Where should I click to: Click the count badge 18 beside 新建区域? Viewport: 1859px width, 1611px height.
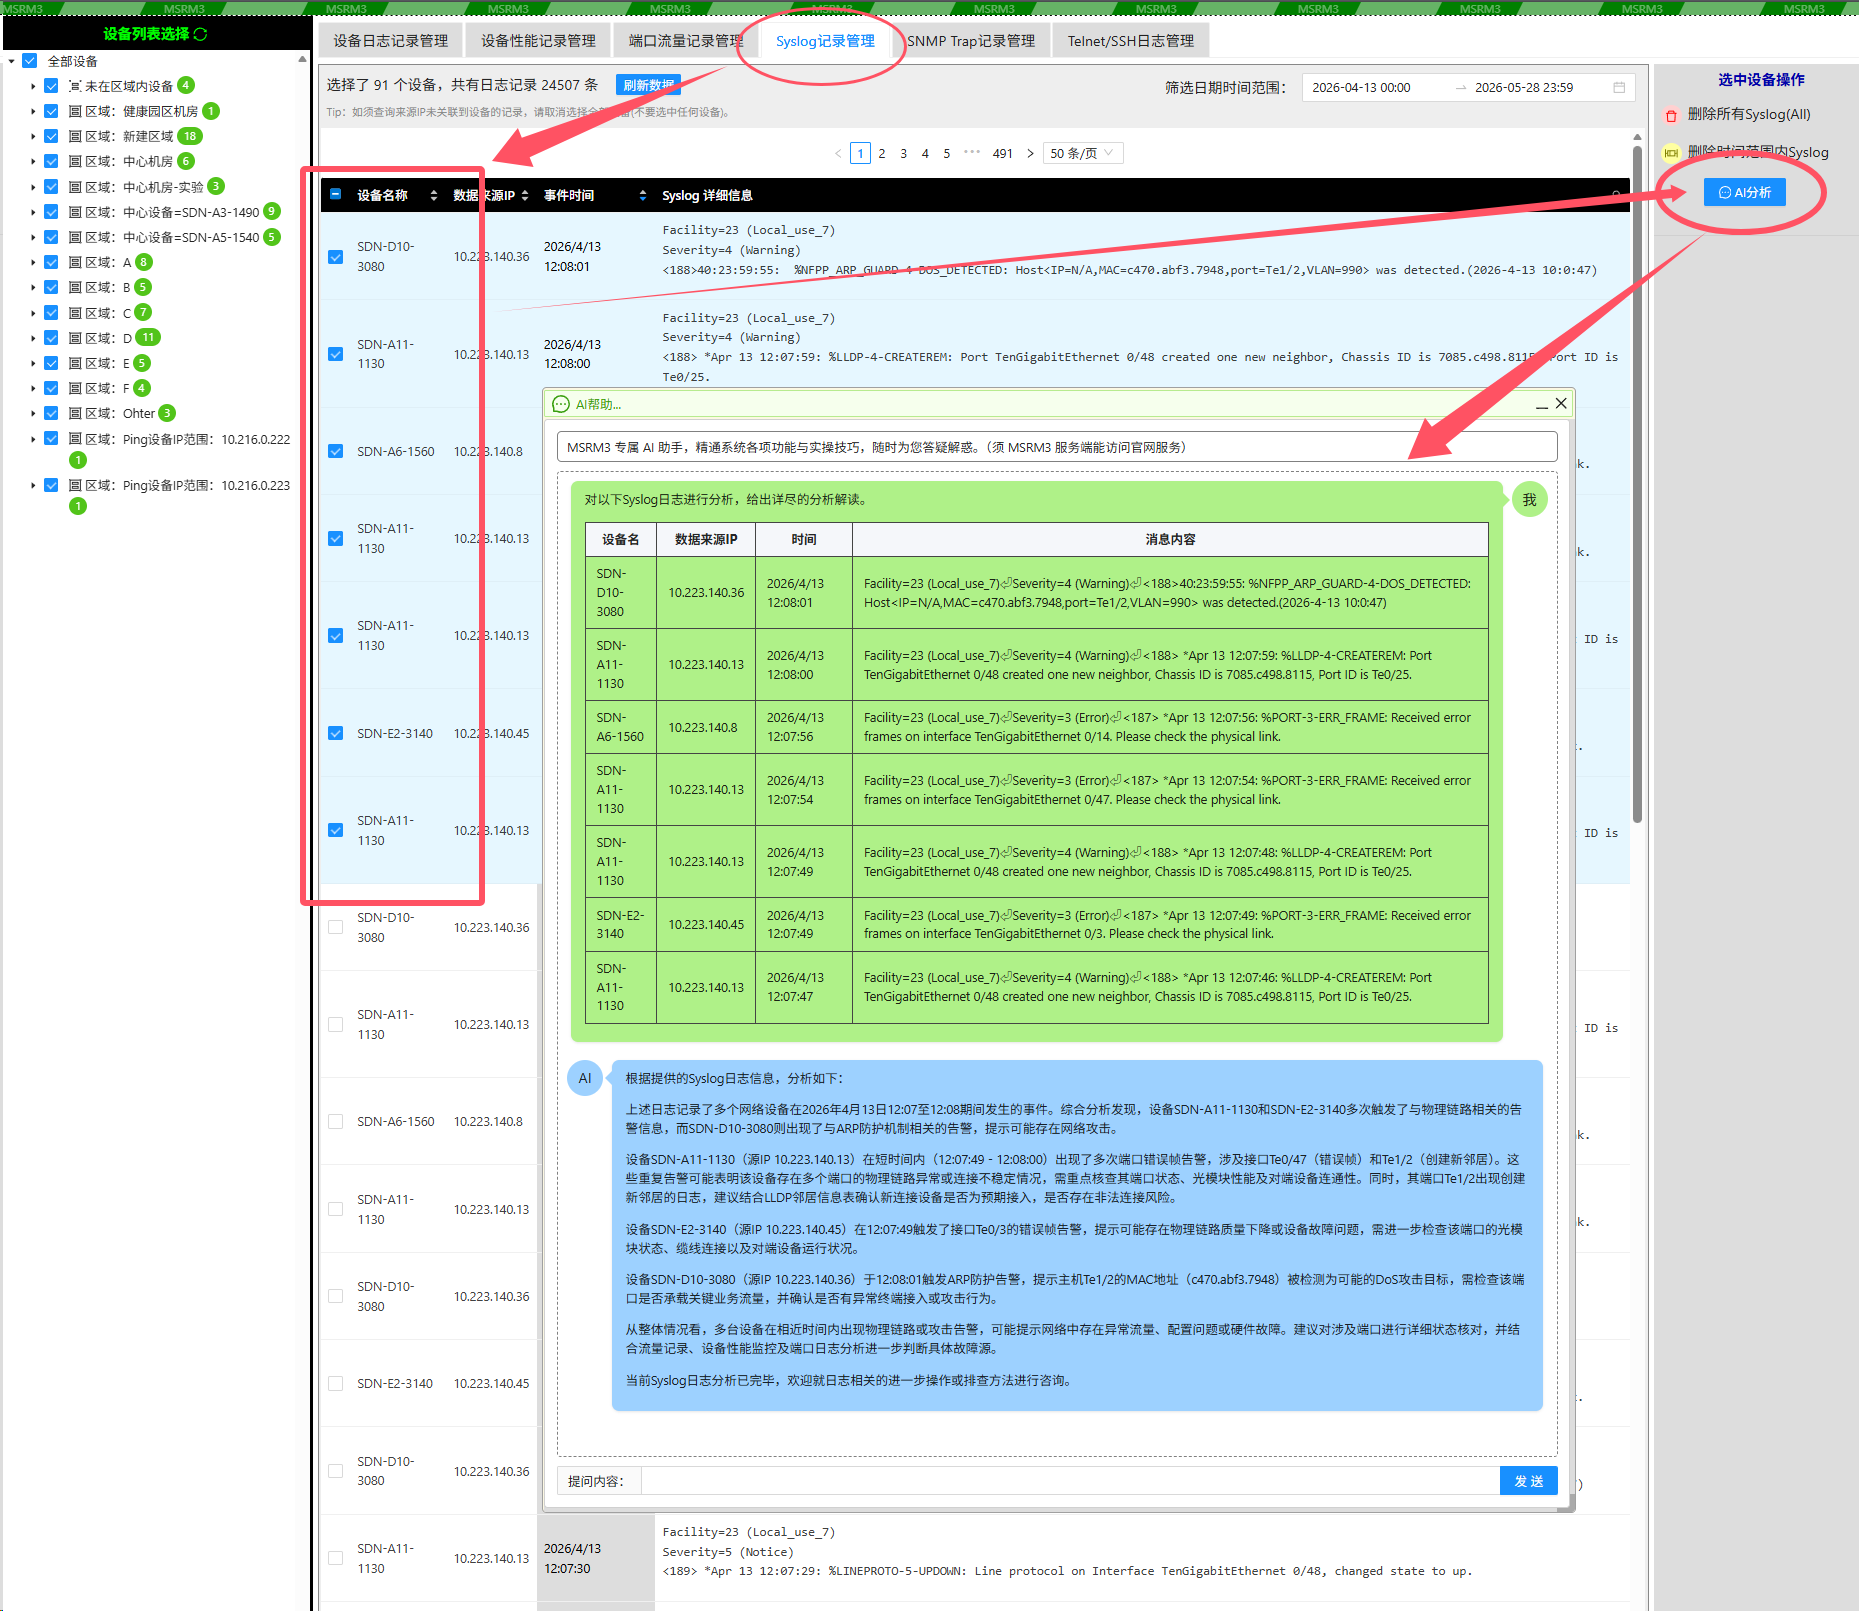click(190, 136)
